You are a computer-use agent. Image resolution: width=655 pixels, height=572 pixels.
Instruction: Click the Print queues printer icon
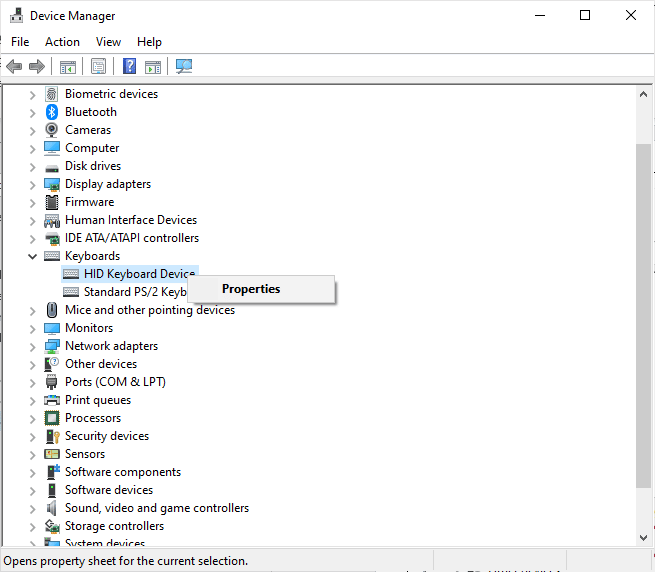point(52,400)
